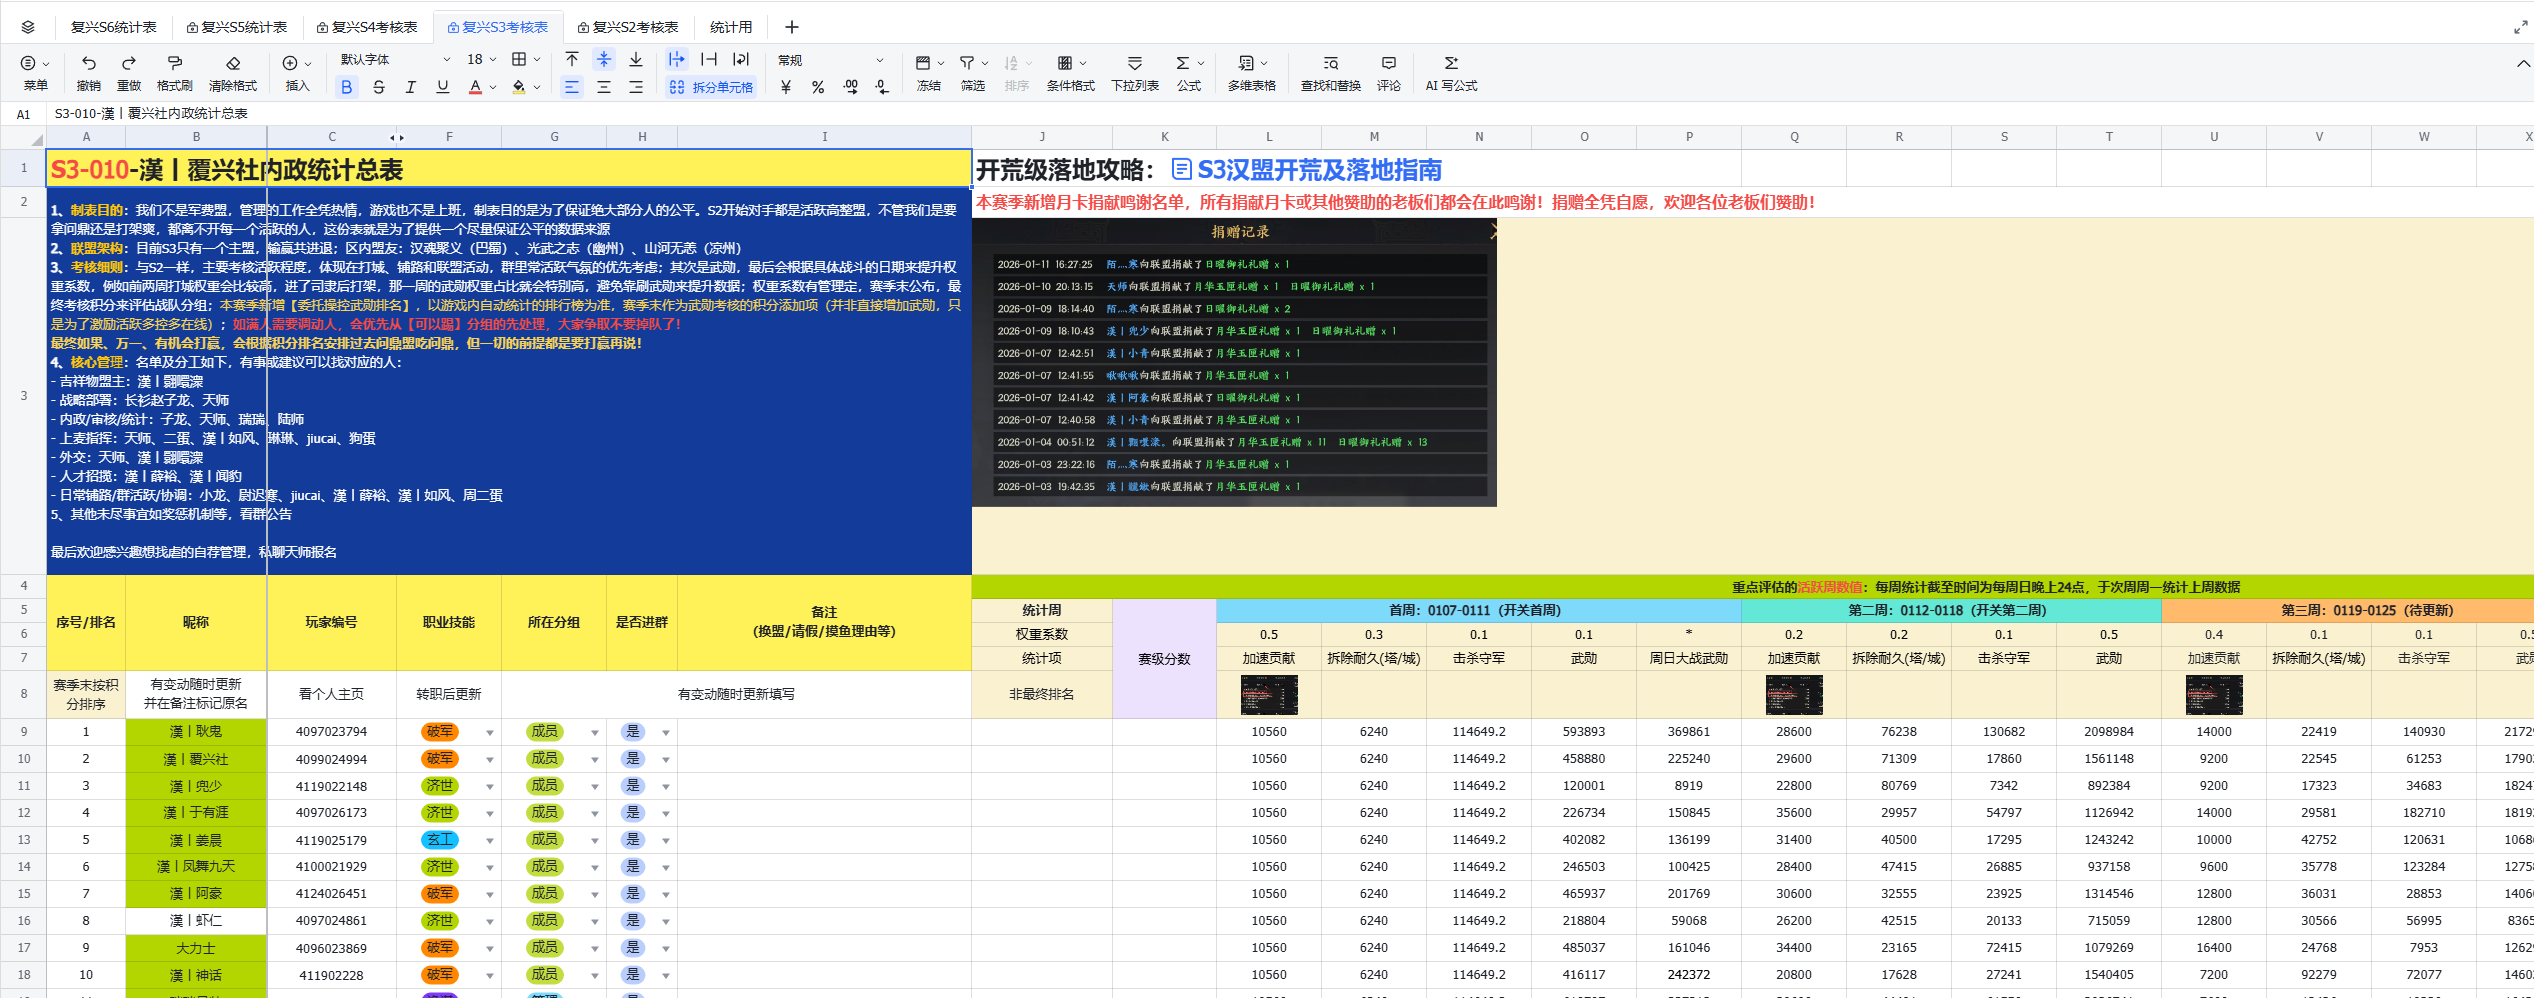Toggle strikethrough formatting

pyautogui.click(x=378, y=87)
